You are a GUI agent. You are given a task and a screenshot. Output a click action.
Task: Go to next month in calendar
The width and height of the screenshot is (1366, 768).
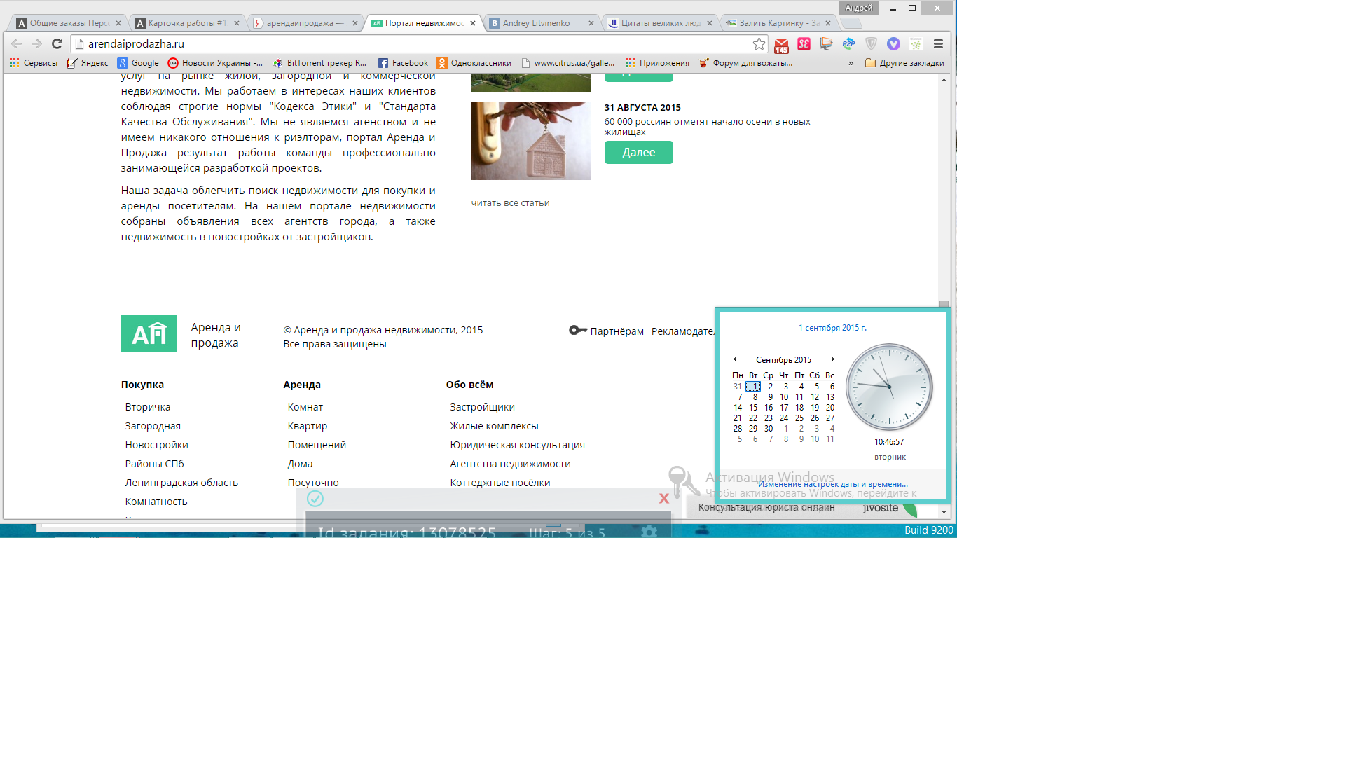(833, 359)
